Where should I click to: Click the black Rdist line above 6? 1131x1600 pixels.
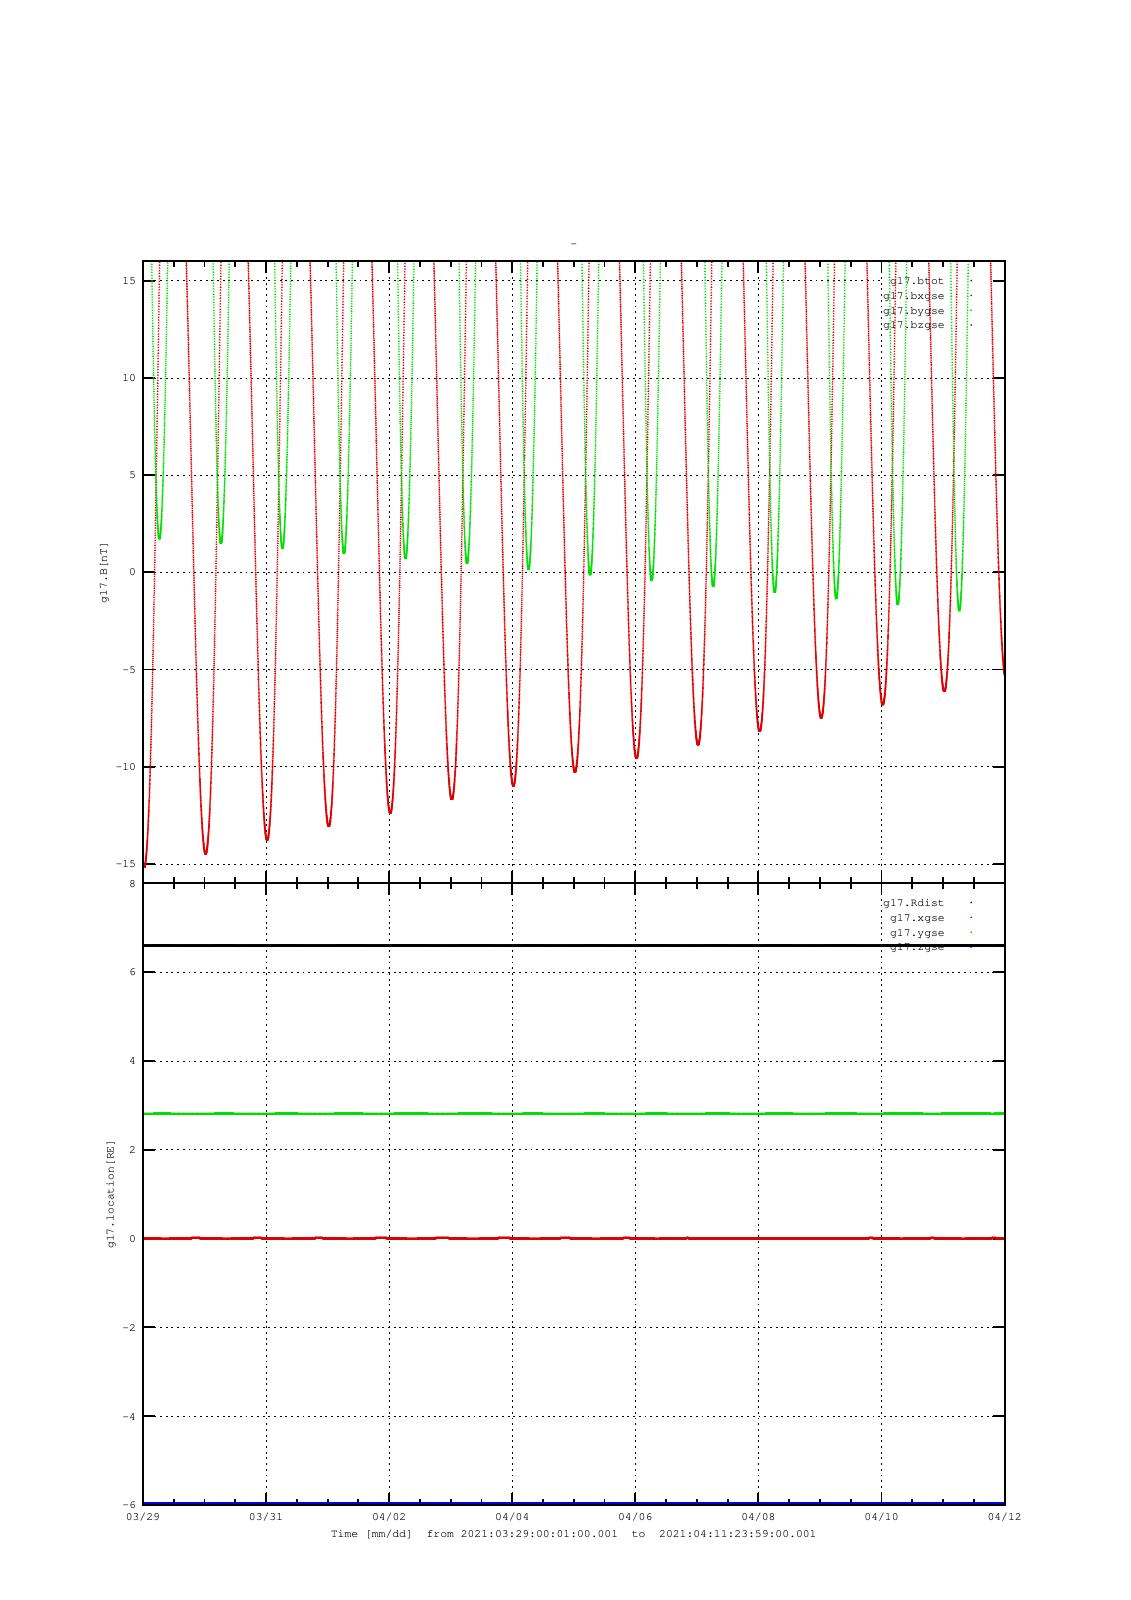pos(573,945)
